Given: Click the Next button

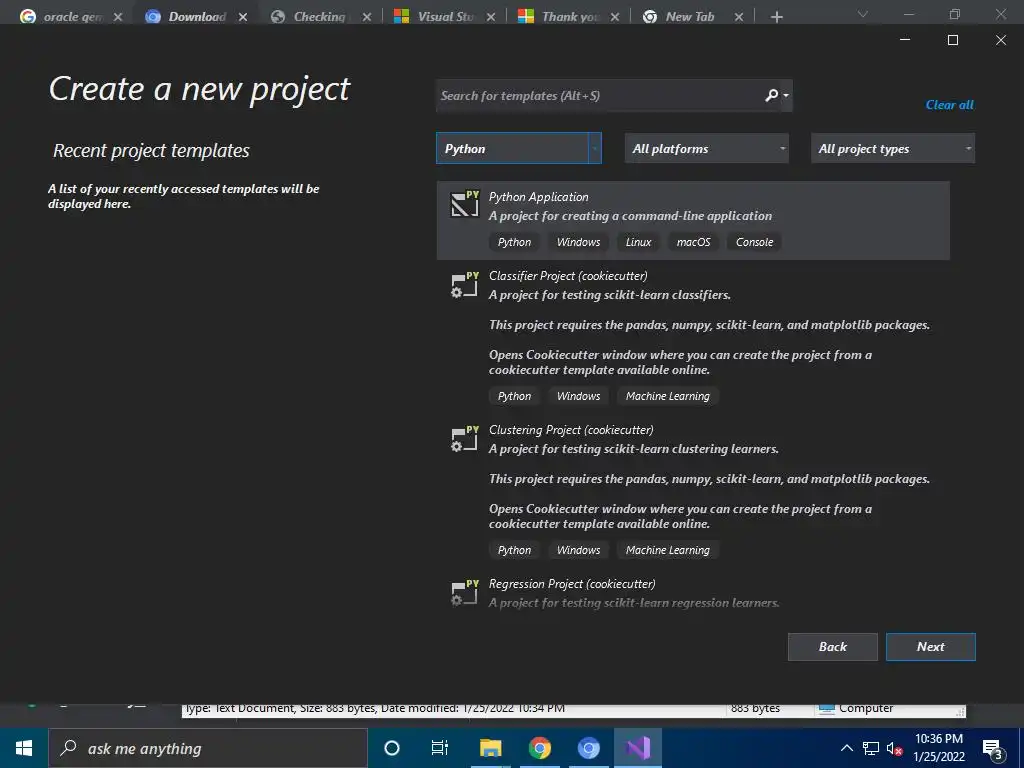Looking at the screenshot, I should pos(931,647).
